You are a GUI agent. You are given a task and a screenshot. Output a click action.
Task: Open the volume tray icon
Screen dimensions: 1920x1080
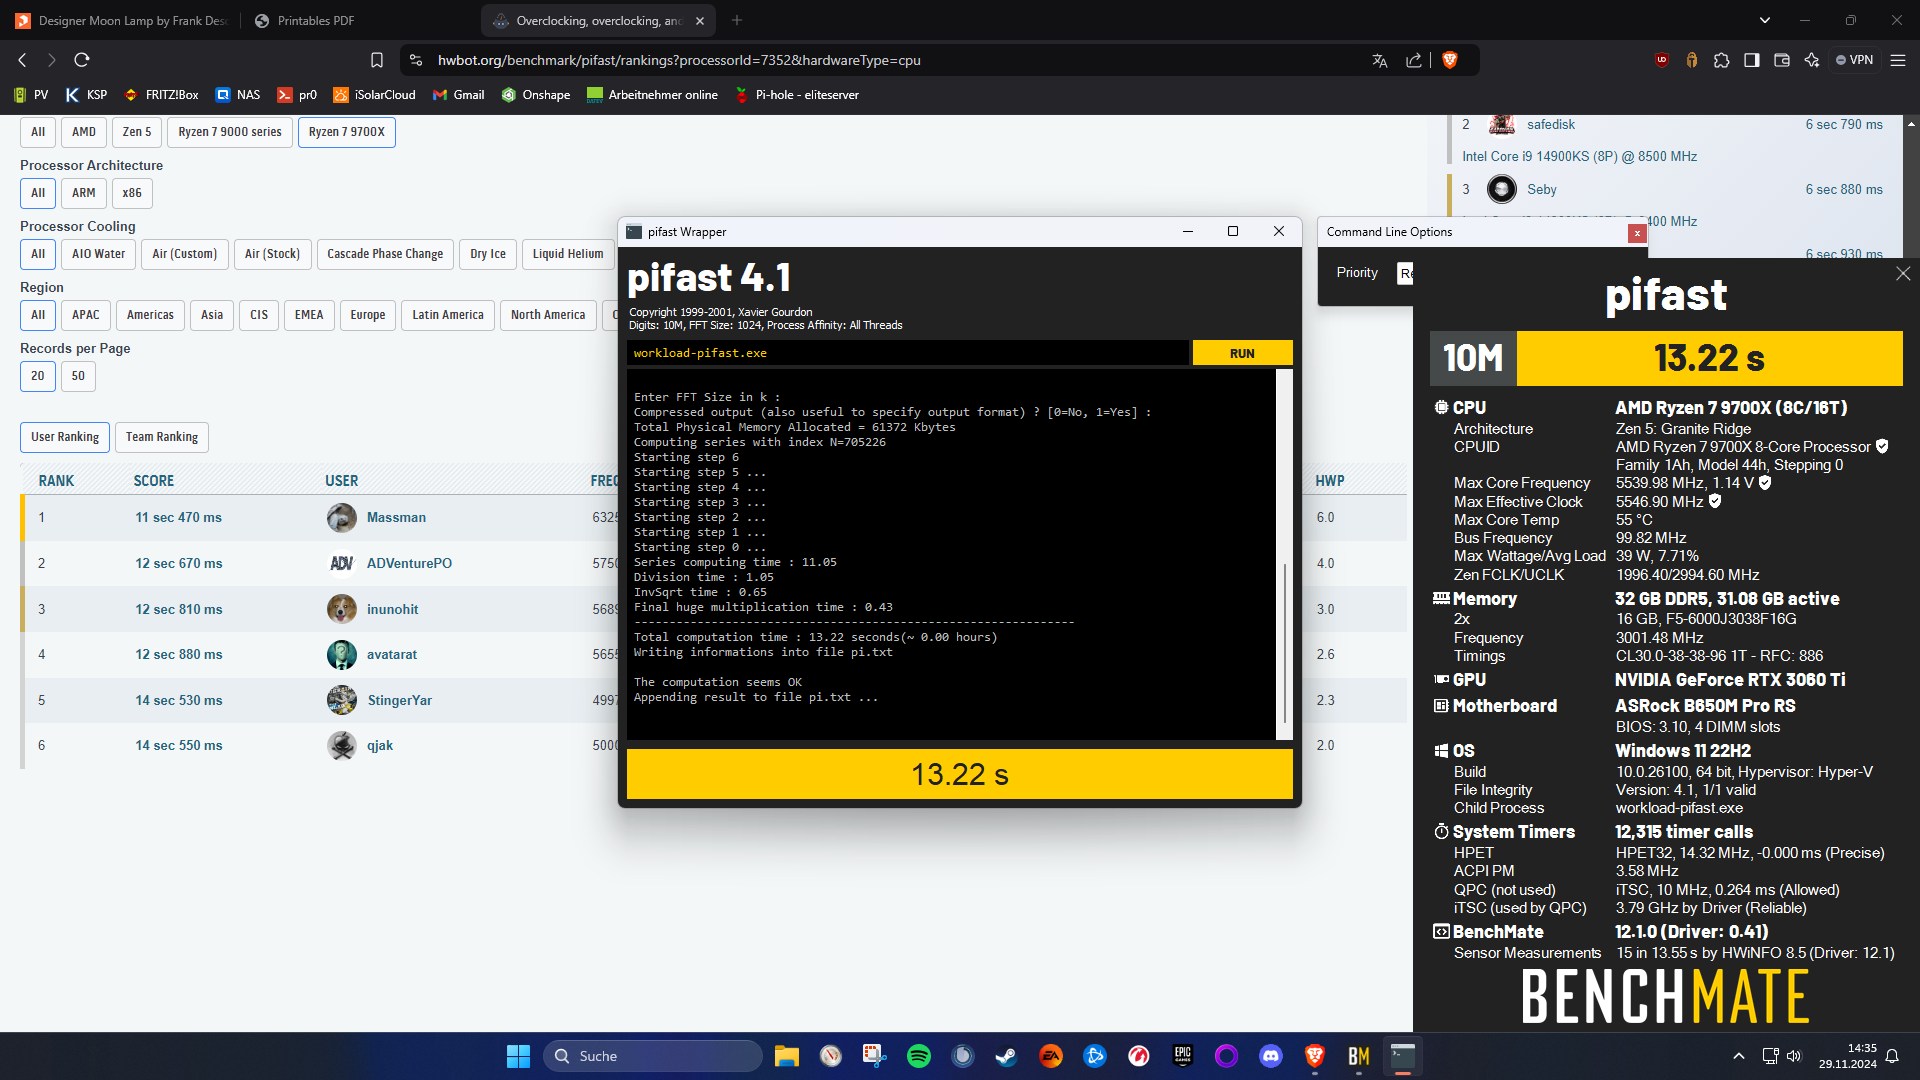pyautogui.click(x=1793, y=1056)
